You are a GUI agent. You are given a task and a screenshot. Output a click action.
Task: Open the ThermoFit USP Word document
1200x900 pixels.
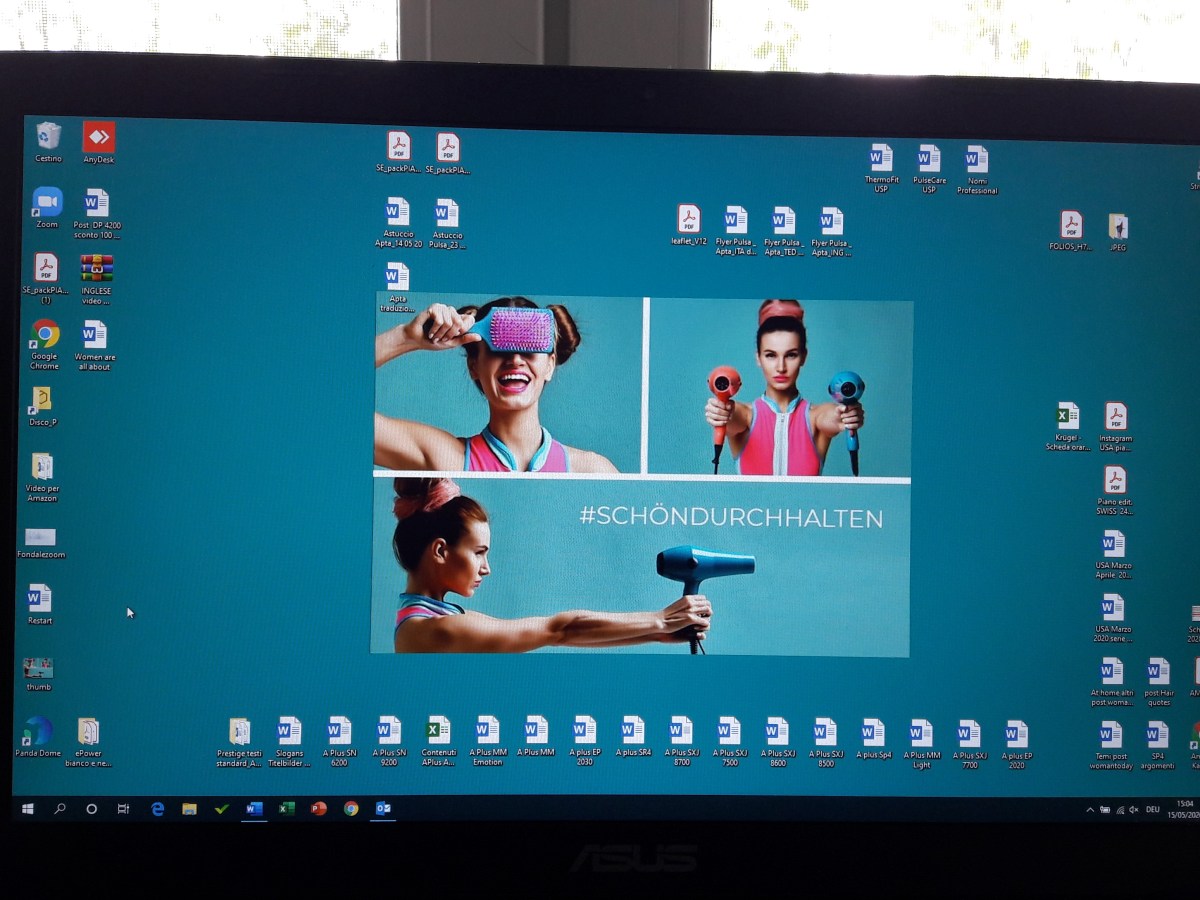click(881, 159)
